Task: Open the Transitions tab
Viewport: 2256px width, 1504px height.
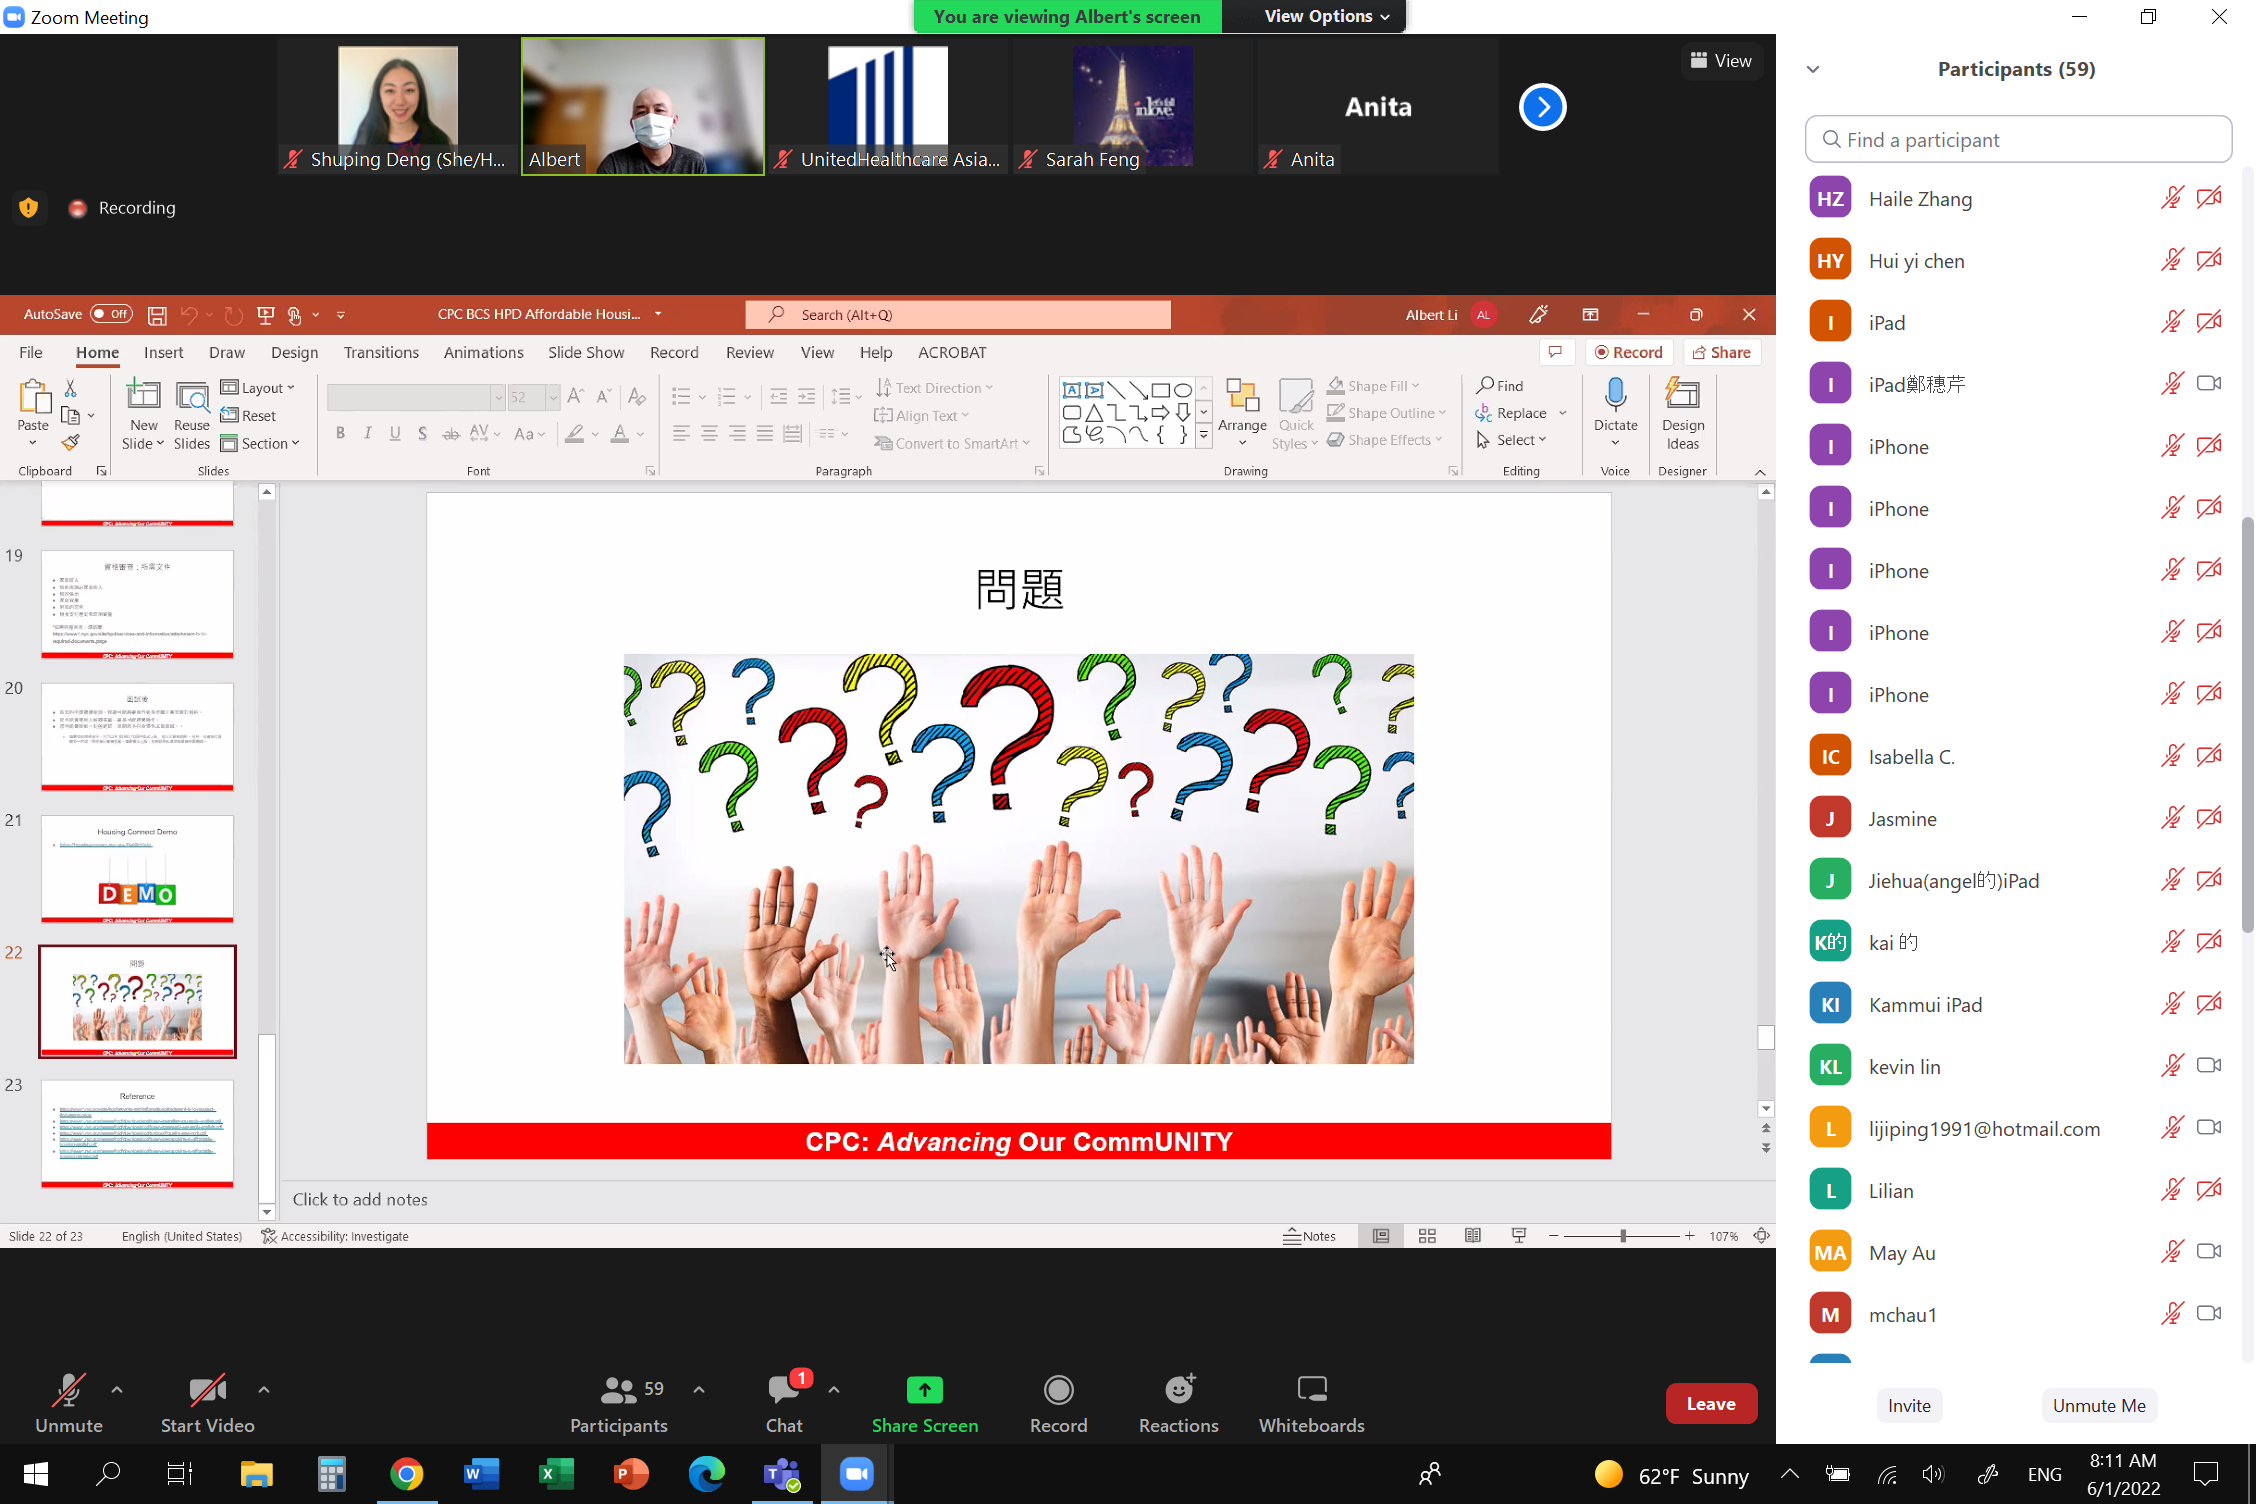Action: coord(381,352)
